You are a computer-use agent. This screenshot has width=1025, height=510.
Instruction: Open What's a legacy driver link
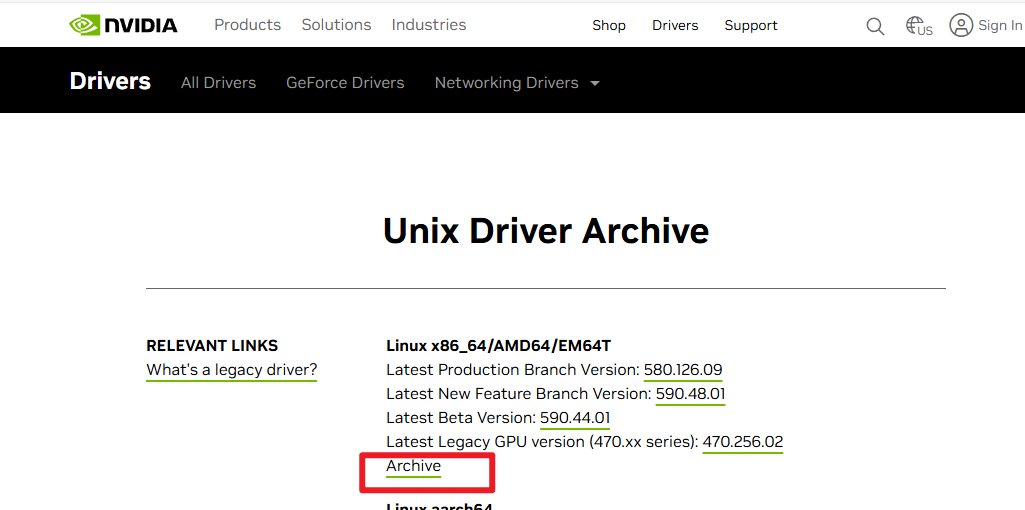point(231,370)
